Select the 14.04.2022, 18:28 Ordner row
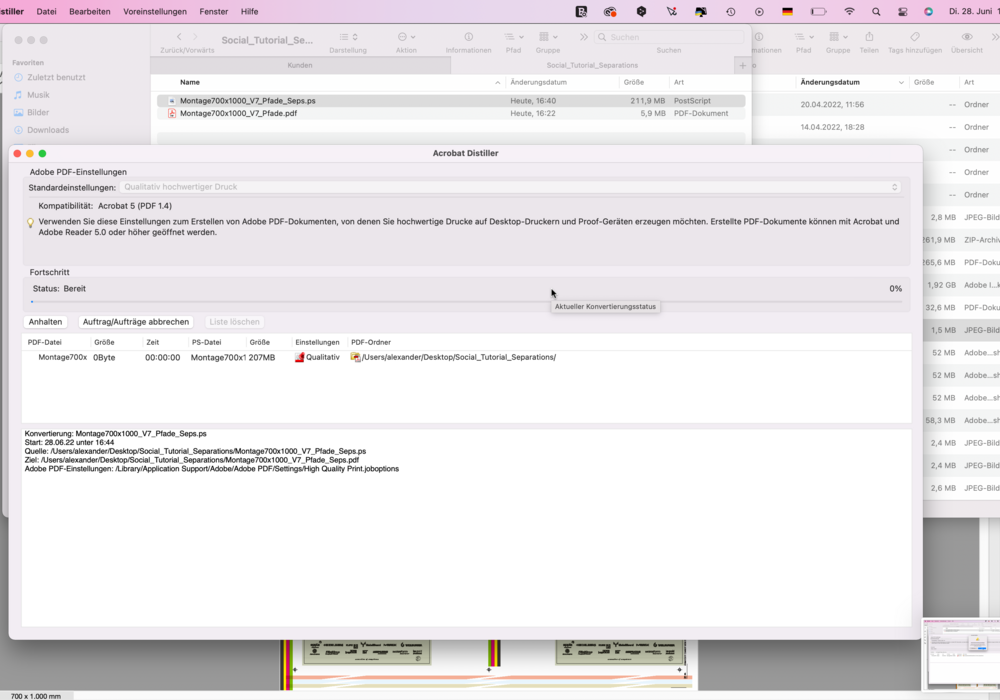Screen dimensions: 1000x700 [x=876, y=127]
